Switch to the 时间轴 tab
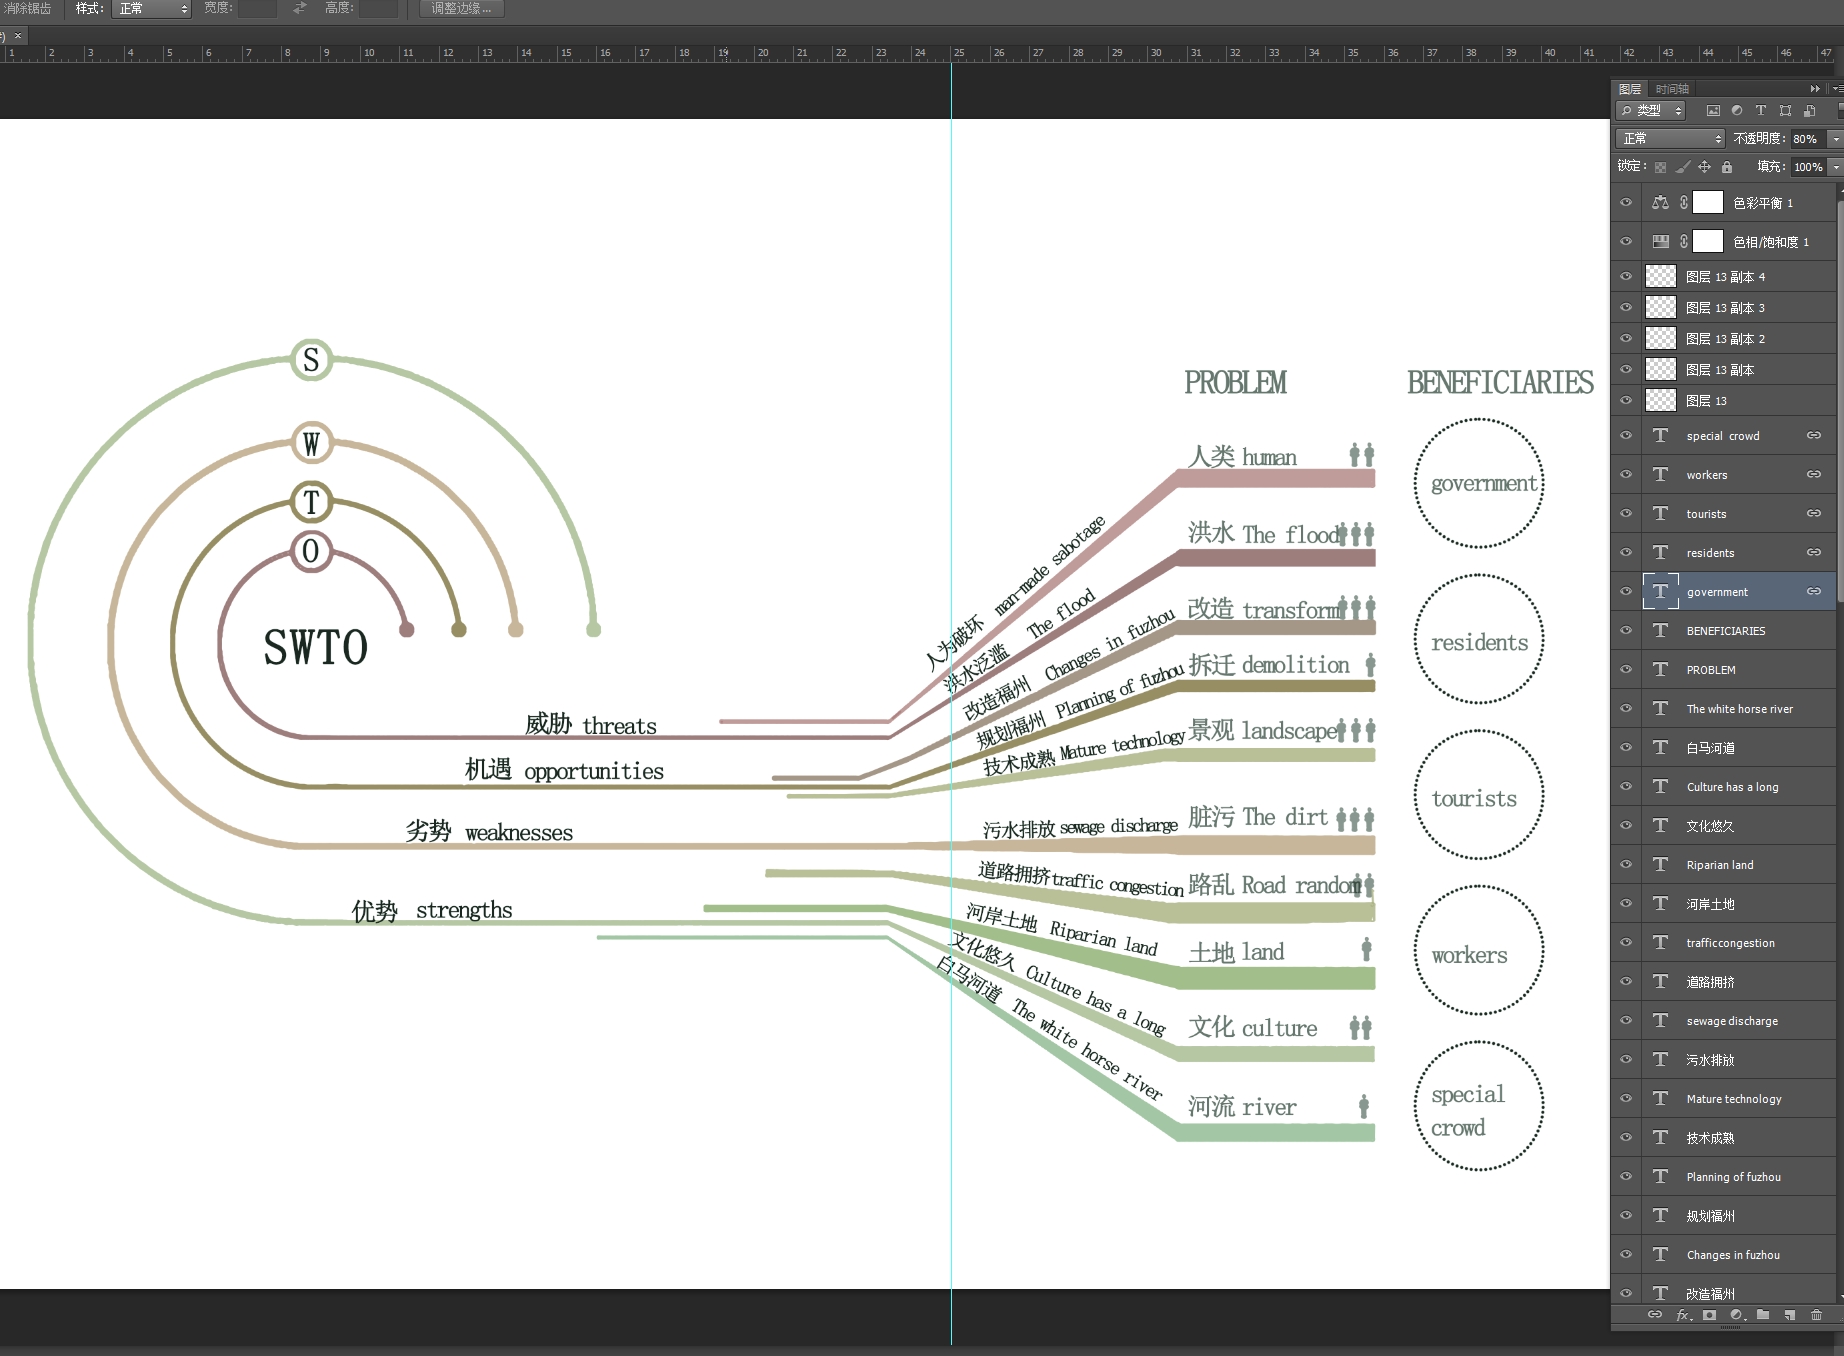 1672,89
